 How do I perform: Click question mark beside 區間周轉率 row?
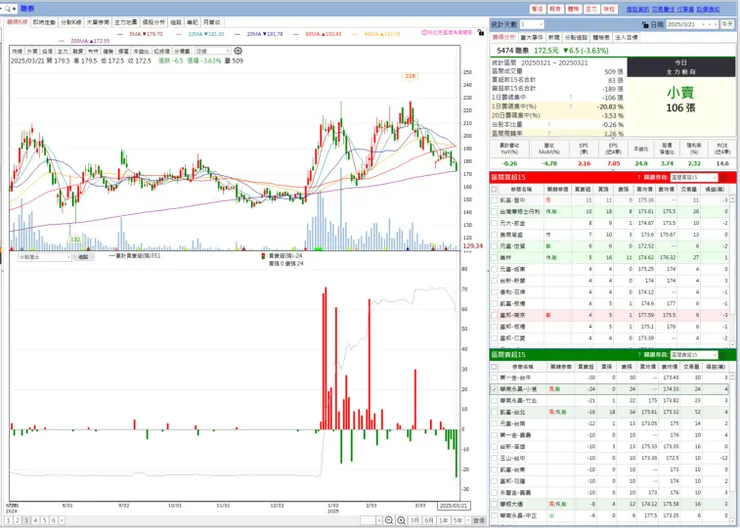pyautogui.click(x=549, y=134)
